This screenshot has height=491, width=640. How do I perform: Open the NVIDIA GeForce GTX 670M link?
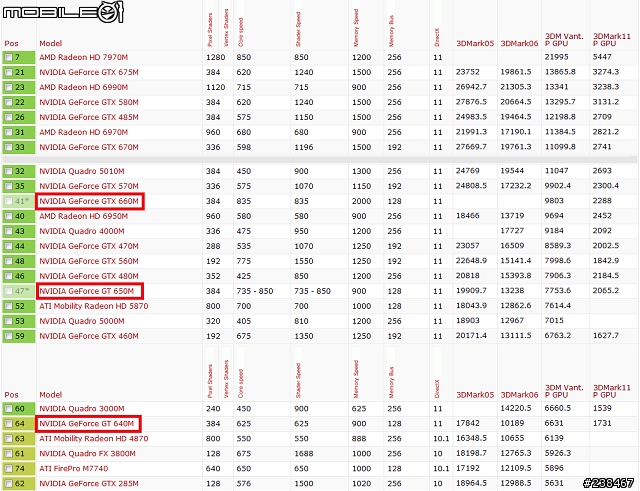[89, 147]
